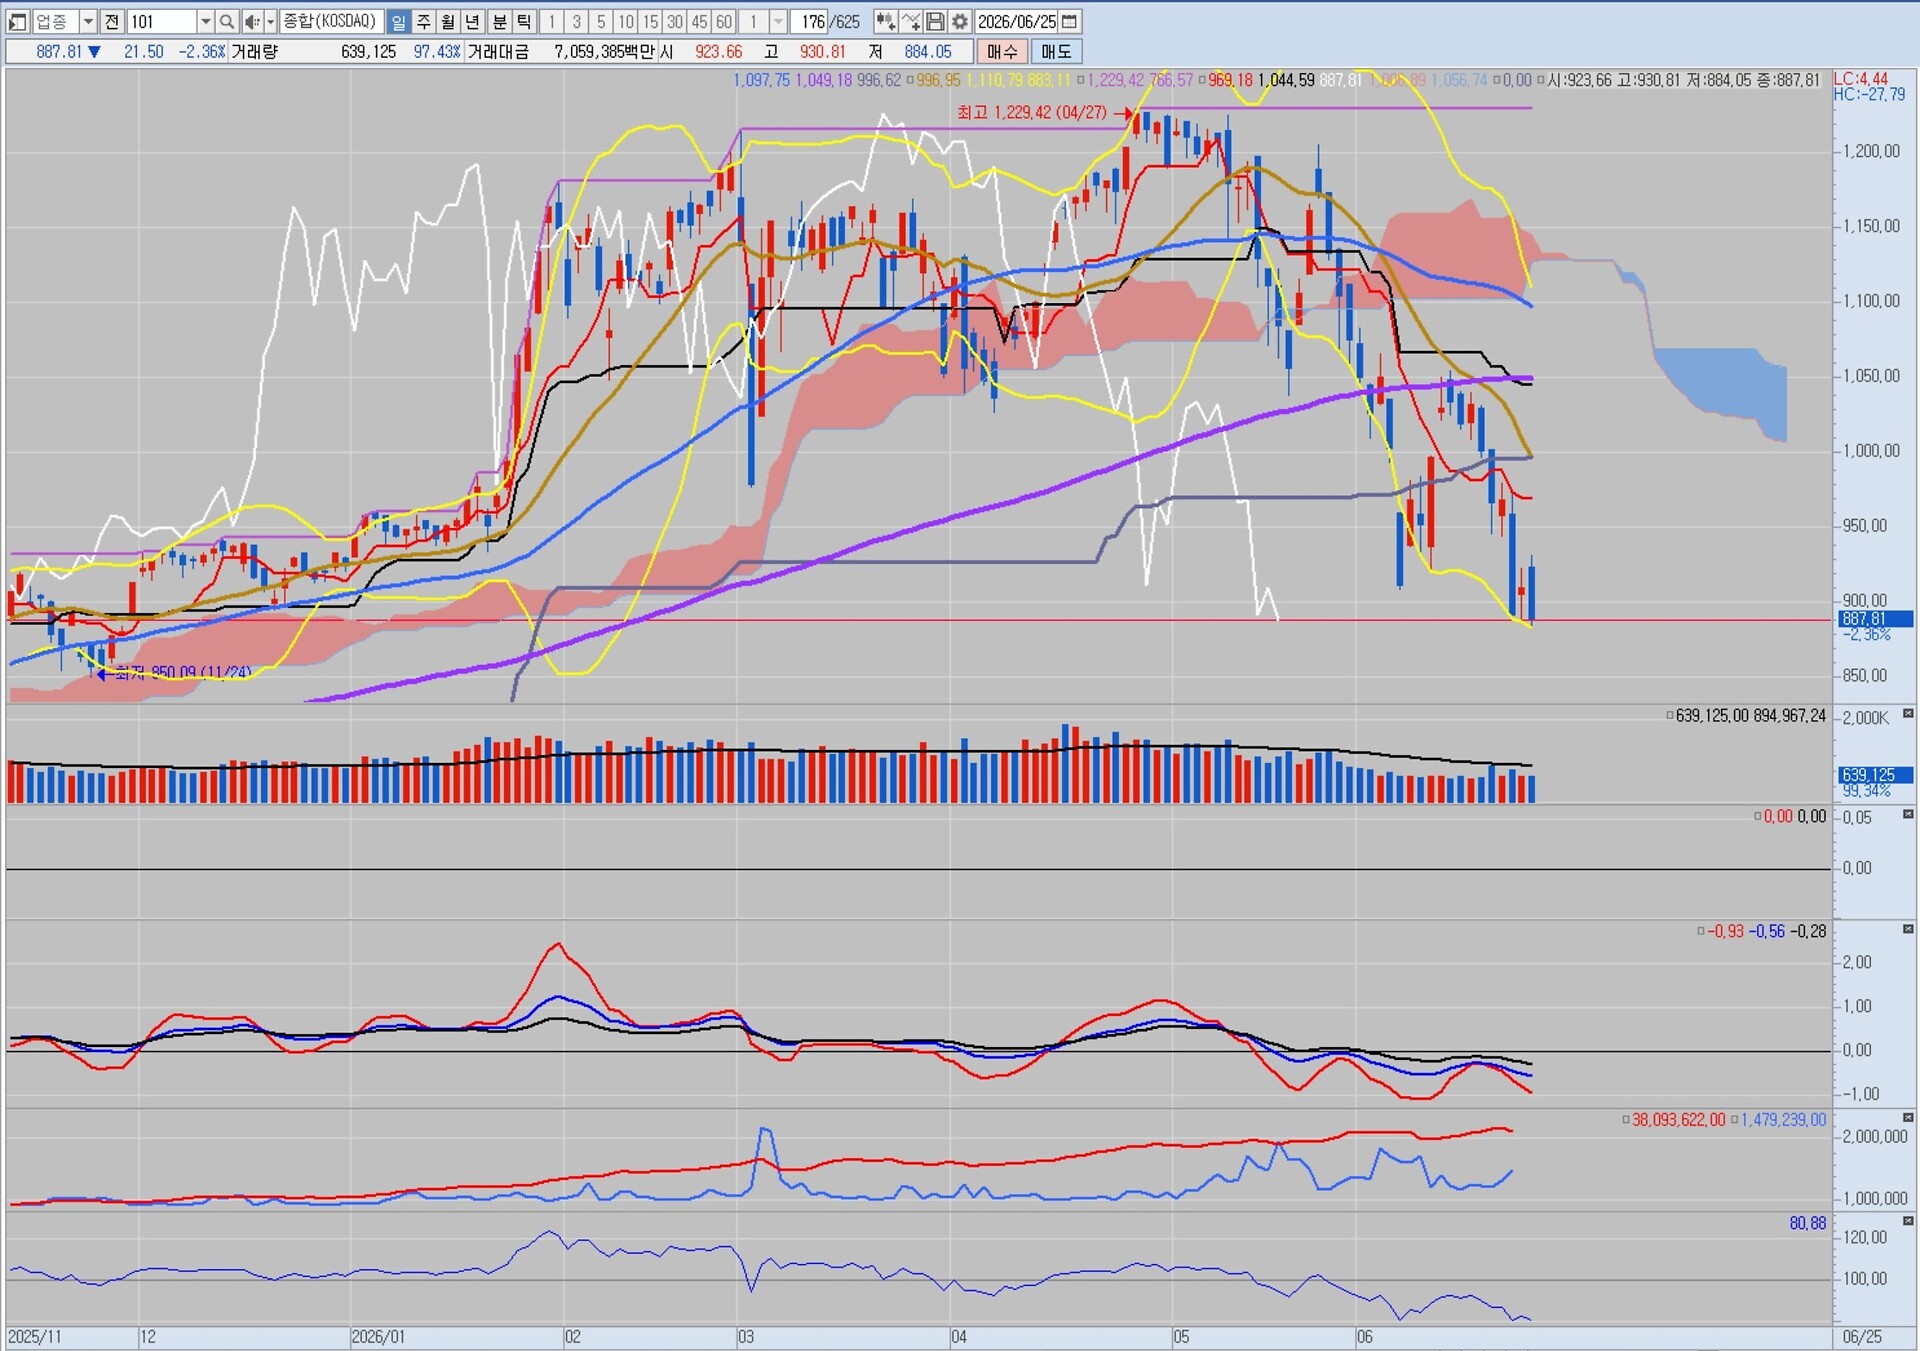Click the 2026/01 date axis label
The height and width of the screenshot is (1351, 1920).
378,1337
